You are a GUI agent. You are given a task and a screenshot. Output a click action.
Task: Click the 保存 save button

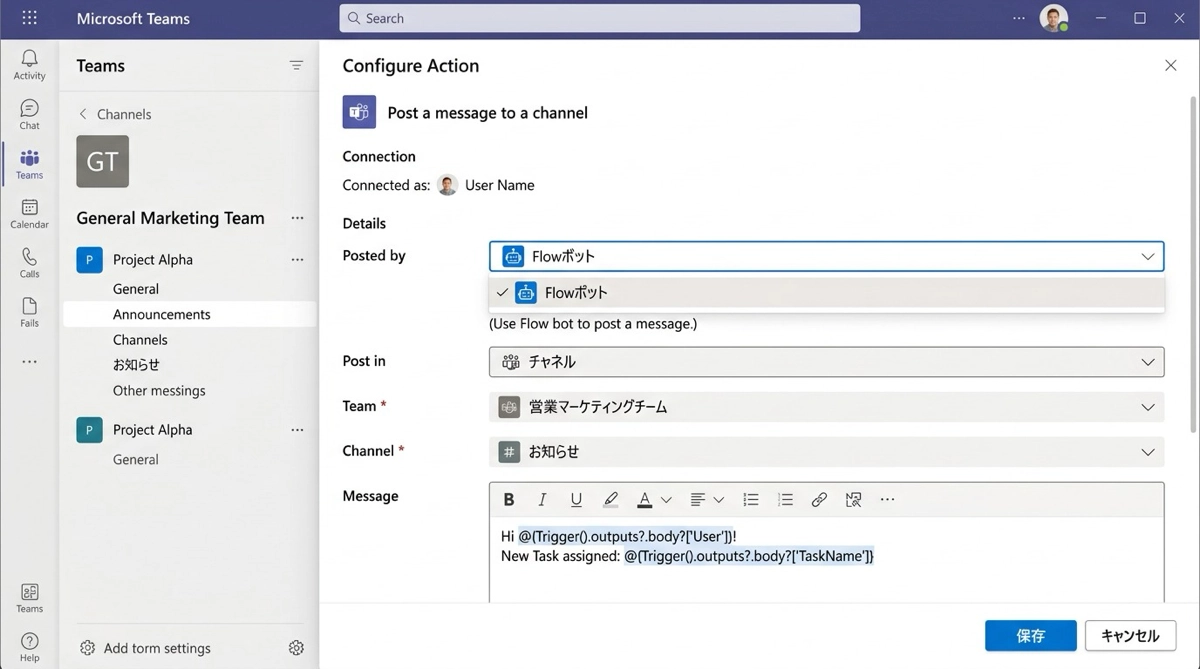(1030, 636)
